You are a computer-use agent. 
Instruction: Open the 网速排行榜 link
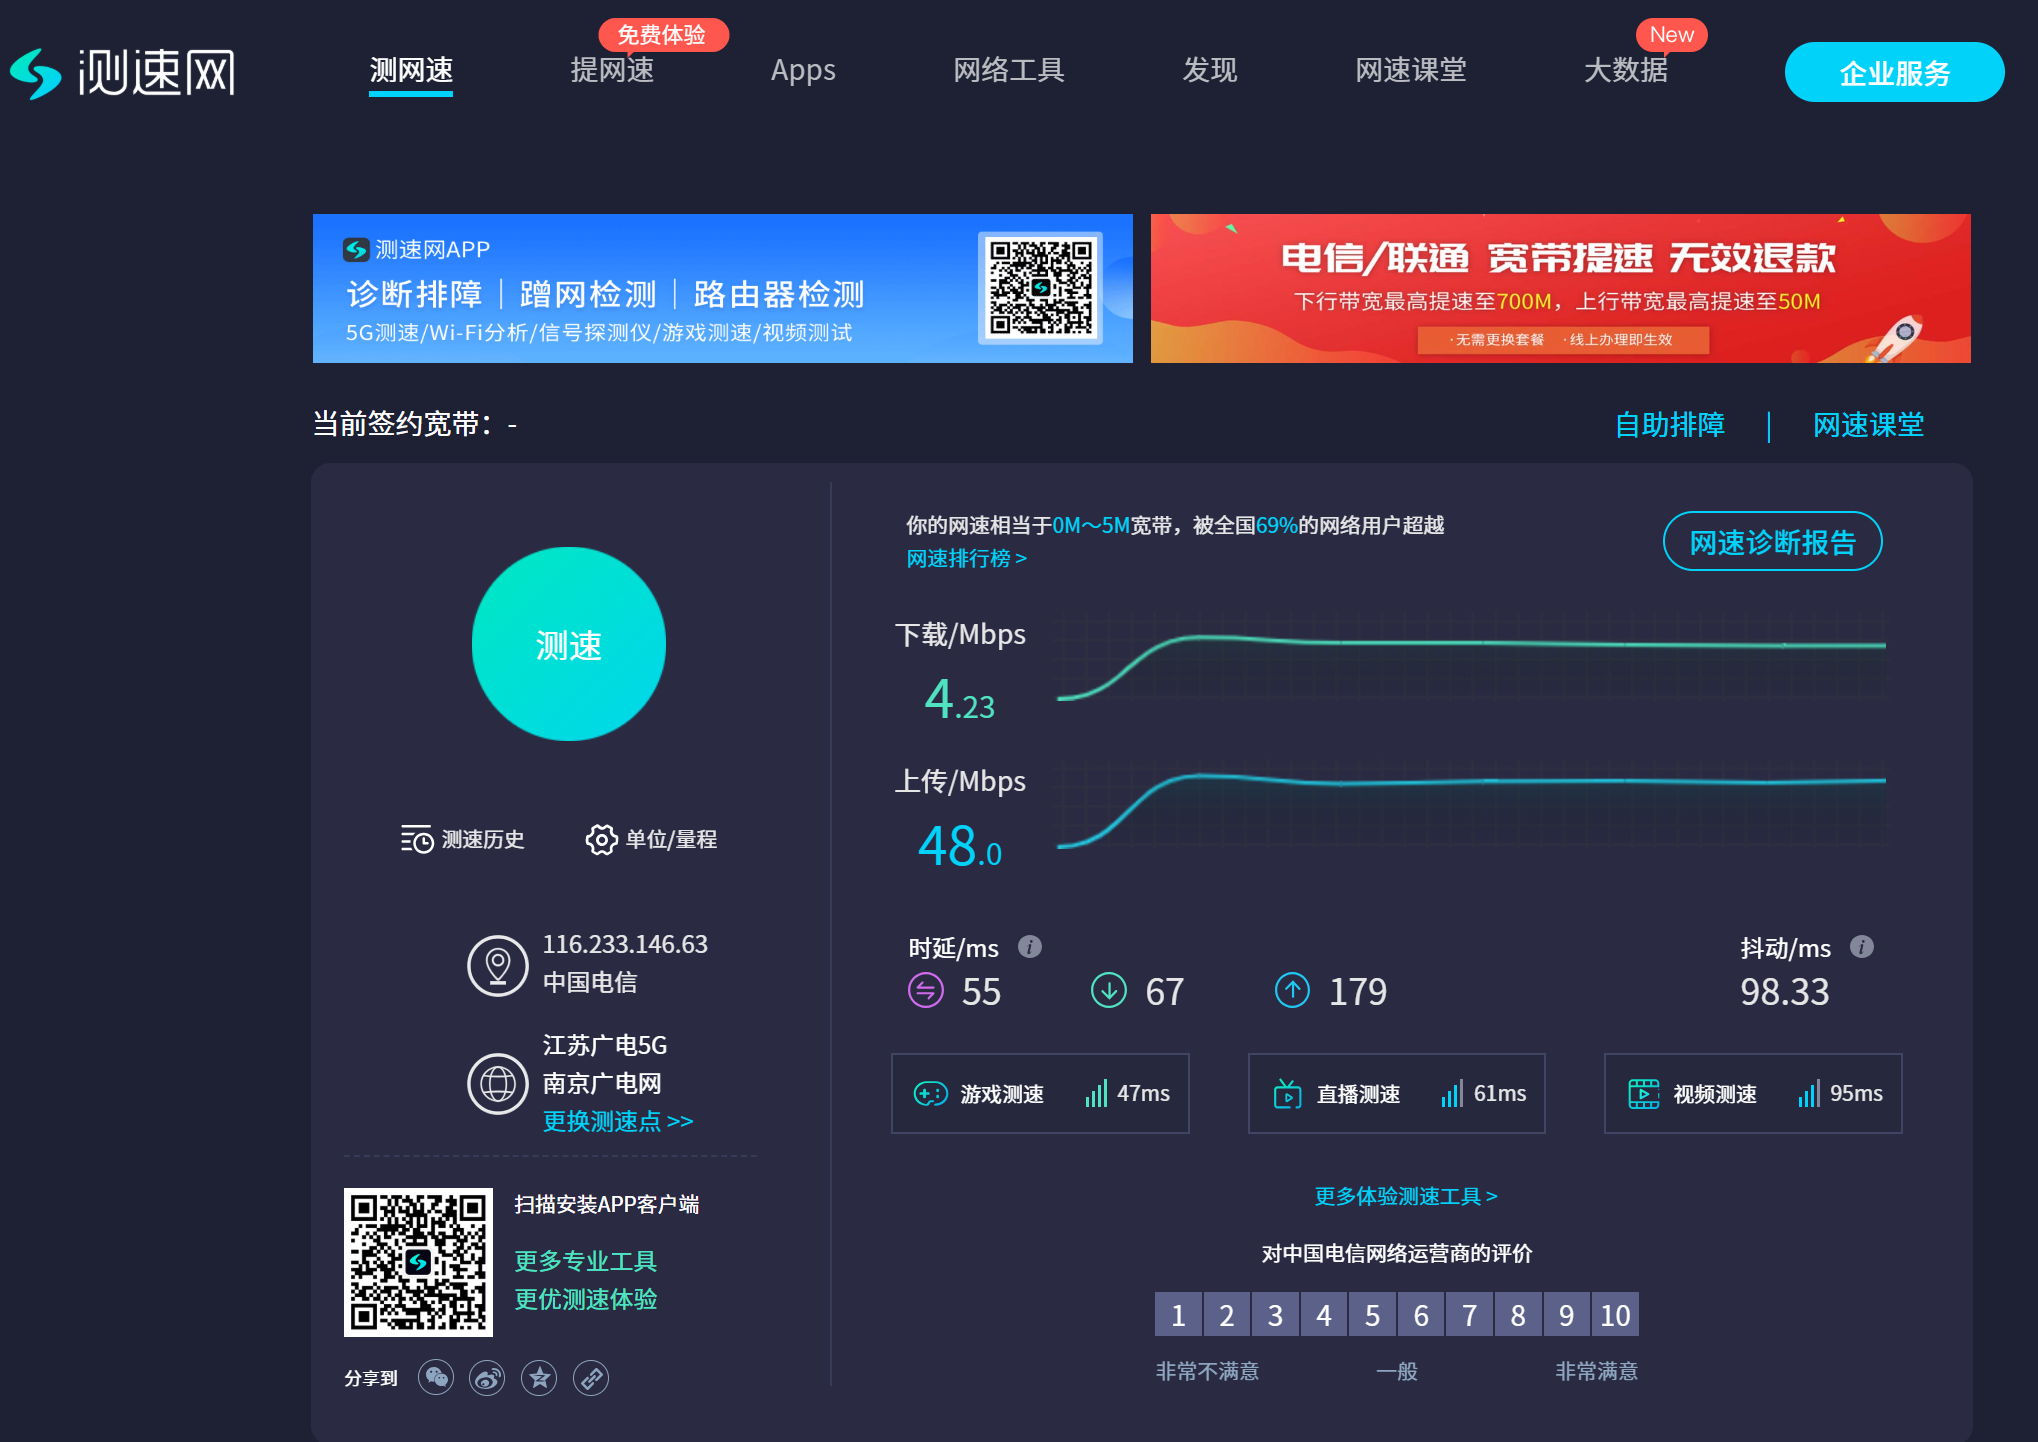pyautogui.click(x=966, y=558)
